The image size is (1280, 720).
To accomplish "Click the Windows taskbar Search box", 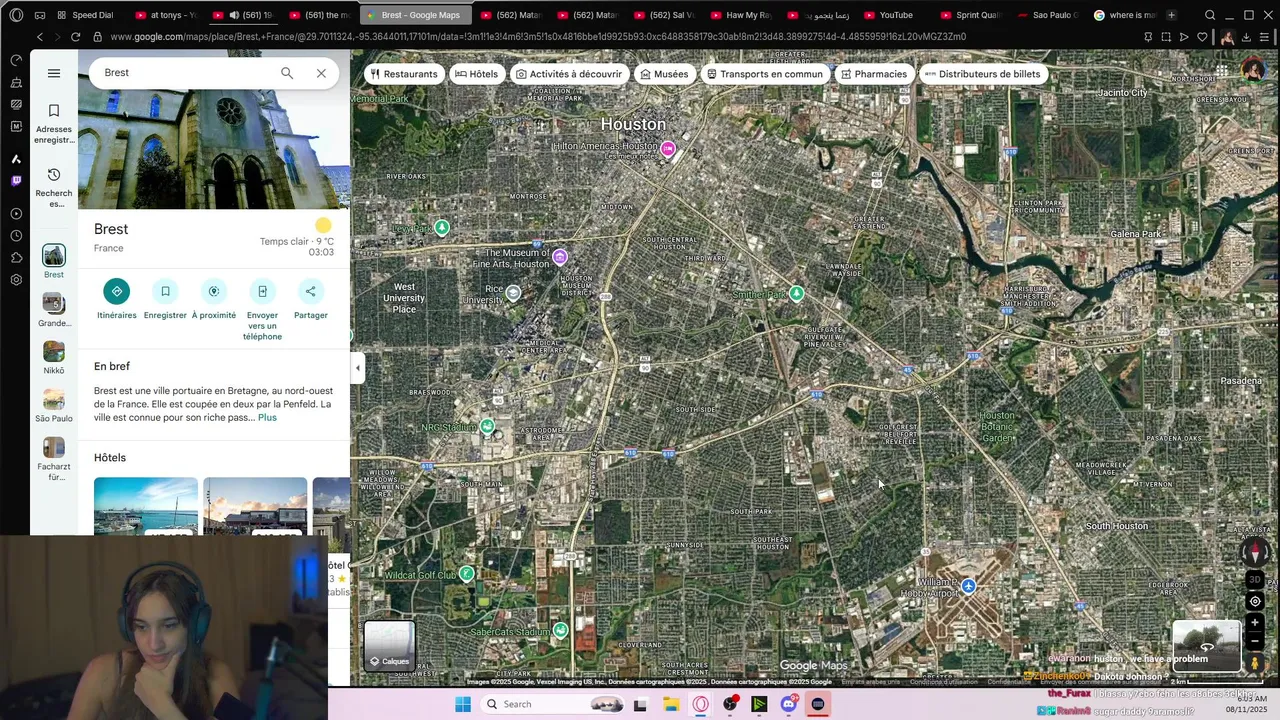I will pyautogui.click(x=553, y=704).
